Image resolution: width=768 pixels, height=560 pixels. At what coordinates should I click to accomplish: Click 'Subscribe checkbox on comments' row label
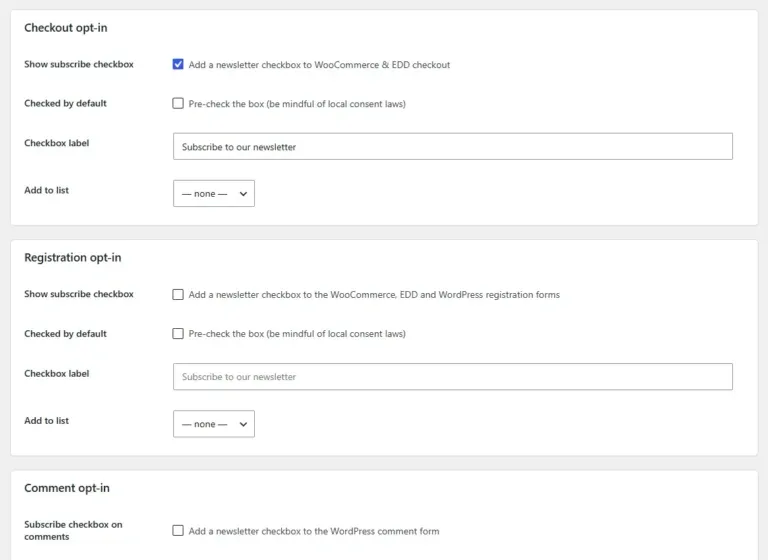point(73,531)
